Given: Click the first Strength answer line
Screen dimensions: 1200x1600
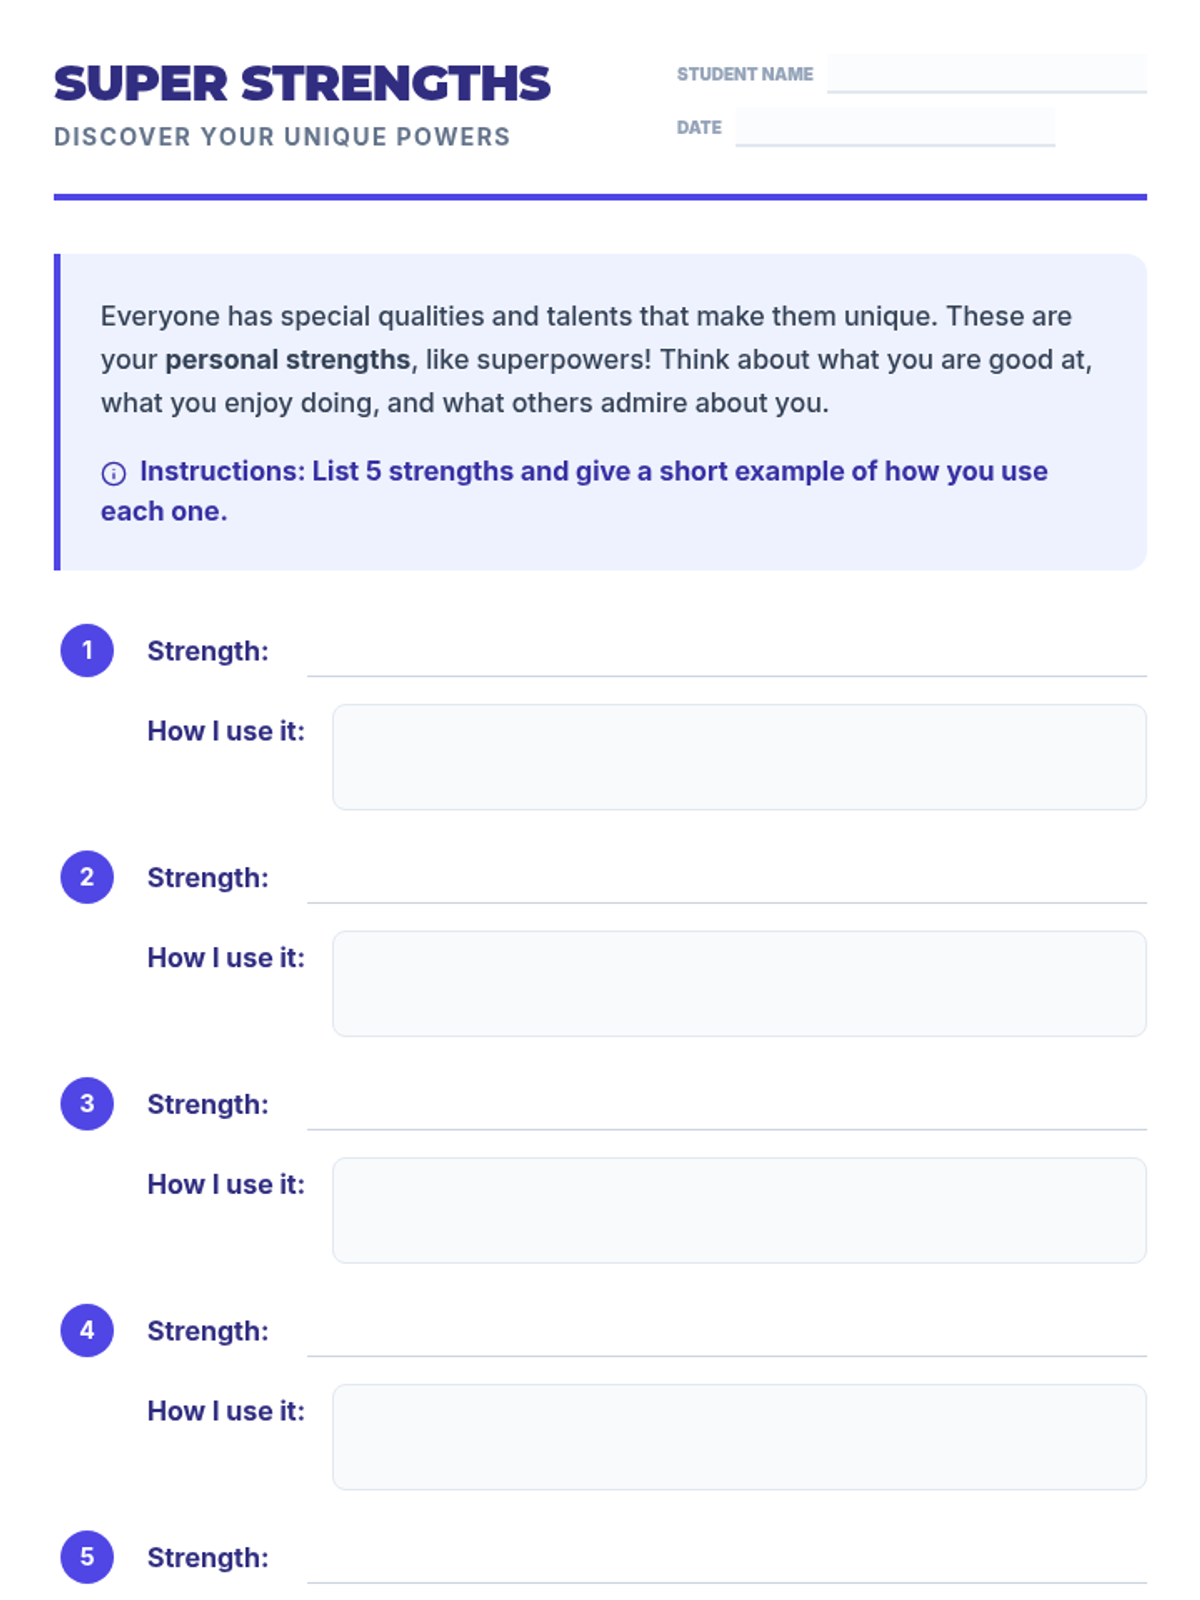Looking at the screenshot, I should (x=726, y=655).
